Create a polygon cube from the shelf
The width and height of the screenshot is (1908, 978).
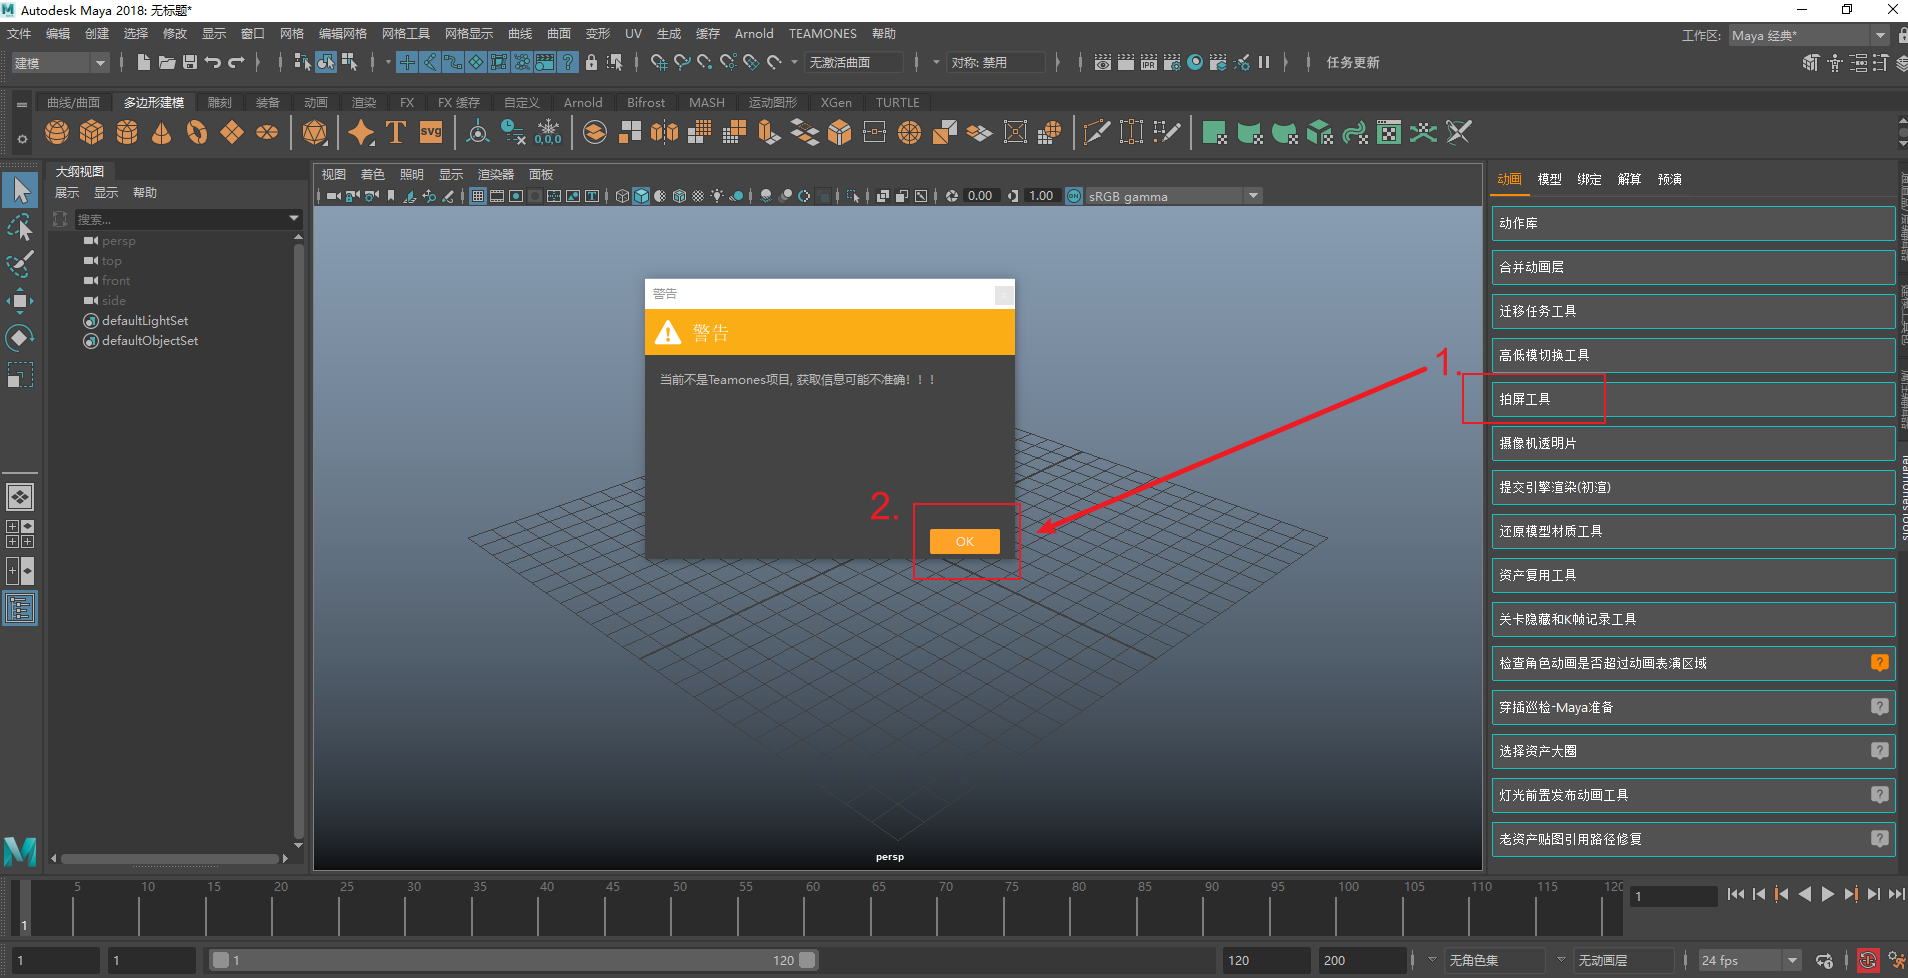pyautogui.click(x=92, y=132)
